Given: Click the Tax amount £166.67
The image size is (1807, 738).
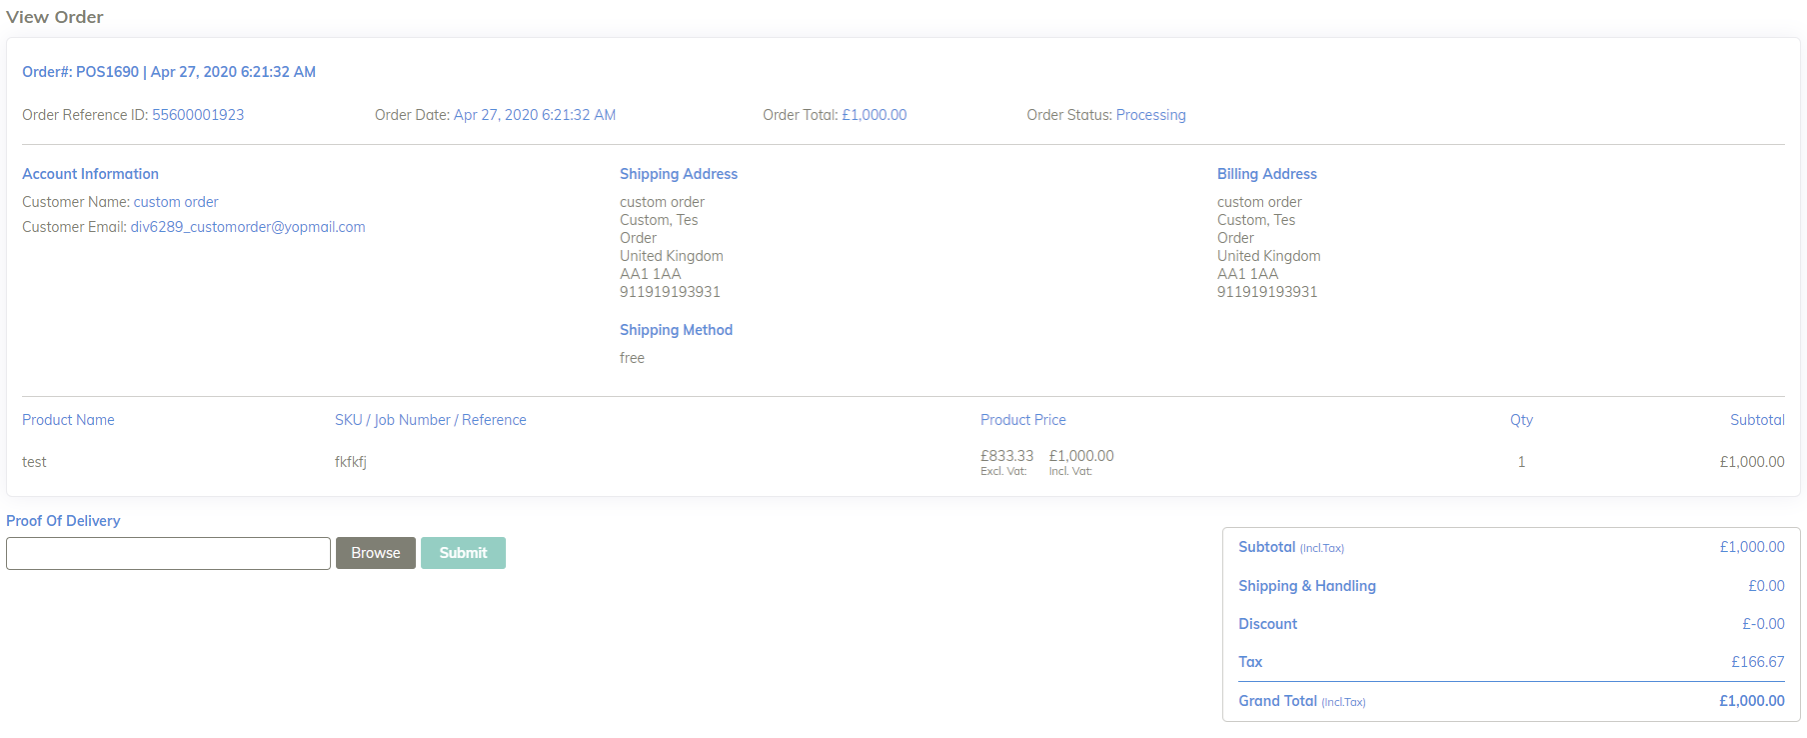Looking at the screenshot, I should 1757,662.
